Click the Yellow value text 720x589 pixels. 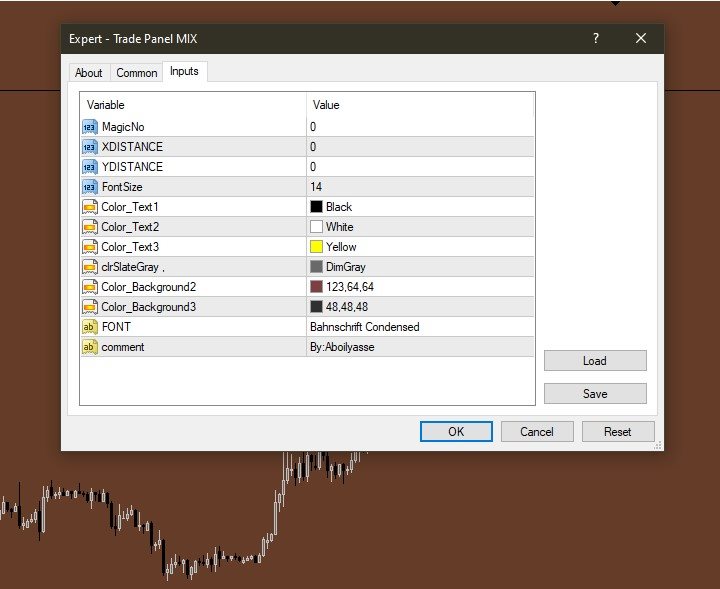341,247
